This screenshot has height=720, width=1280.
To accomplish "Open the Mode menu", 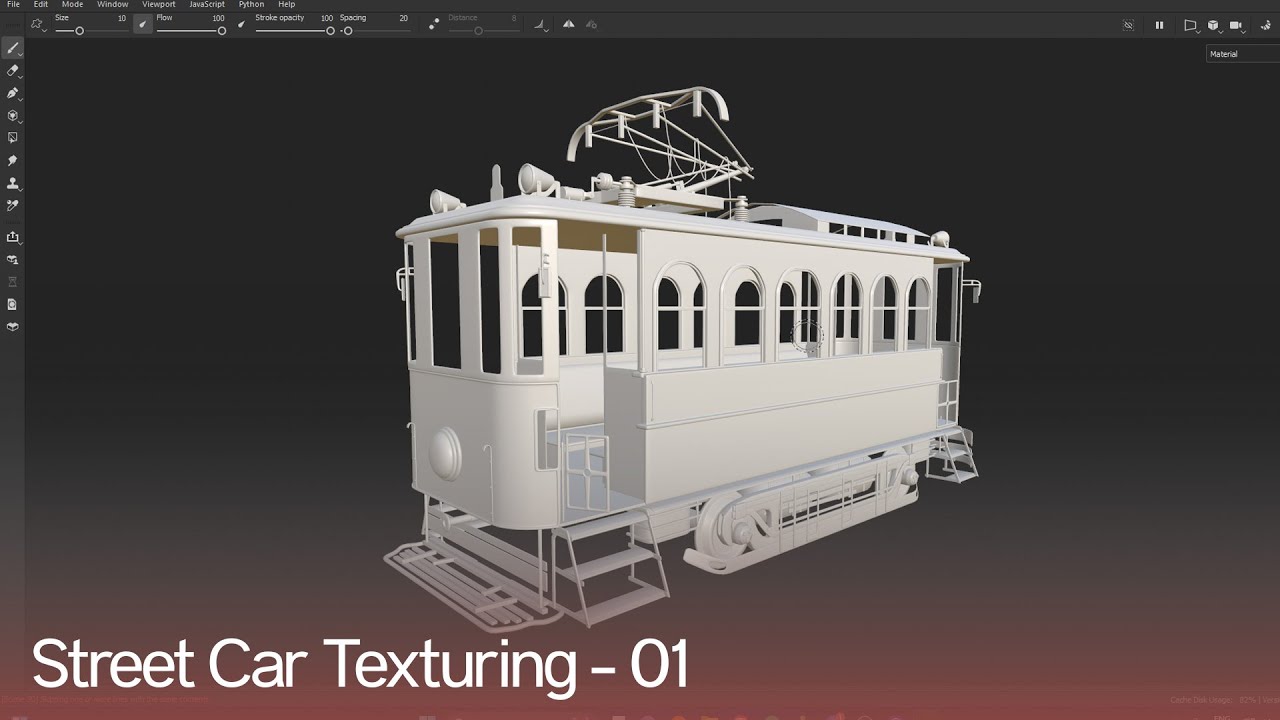I will pyautogui.click(x=73, y=5).
